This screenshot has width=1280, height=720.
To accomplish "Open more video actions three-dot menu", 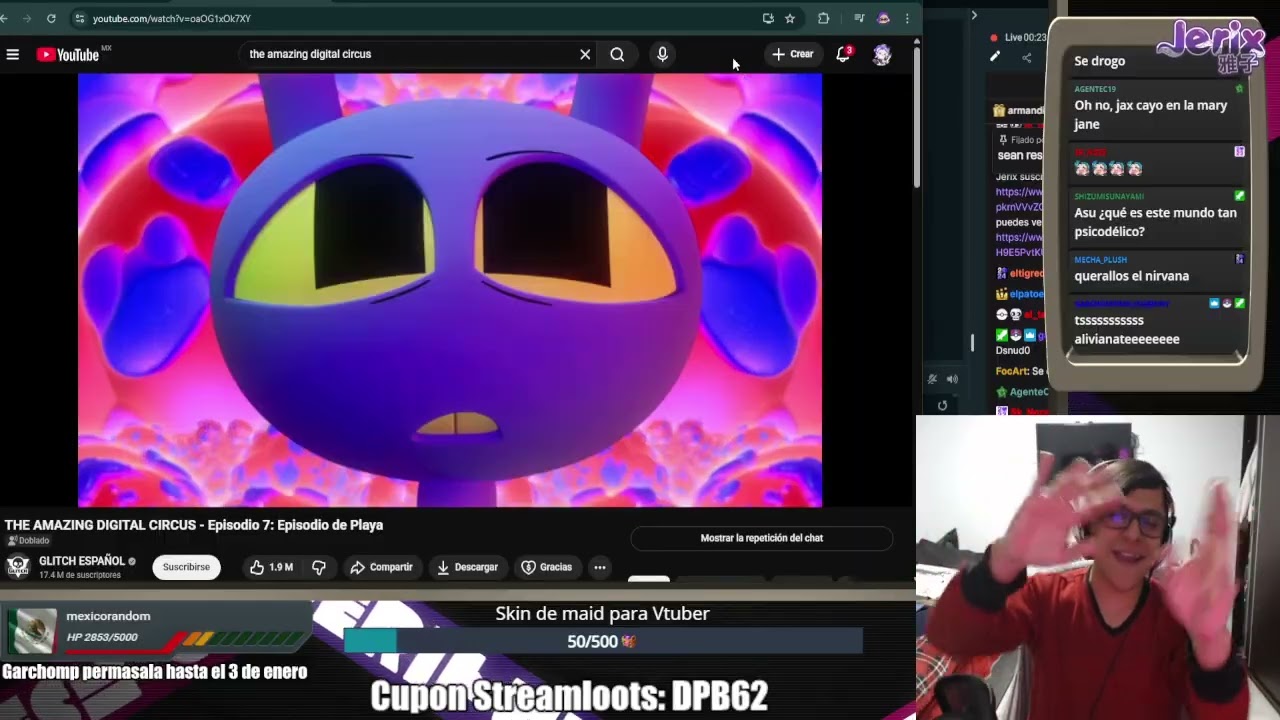I will coord(600,567).
